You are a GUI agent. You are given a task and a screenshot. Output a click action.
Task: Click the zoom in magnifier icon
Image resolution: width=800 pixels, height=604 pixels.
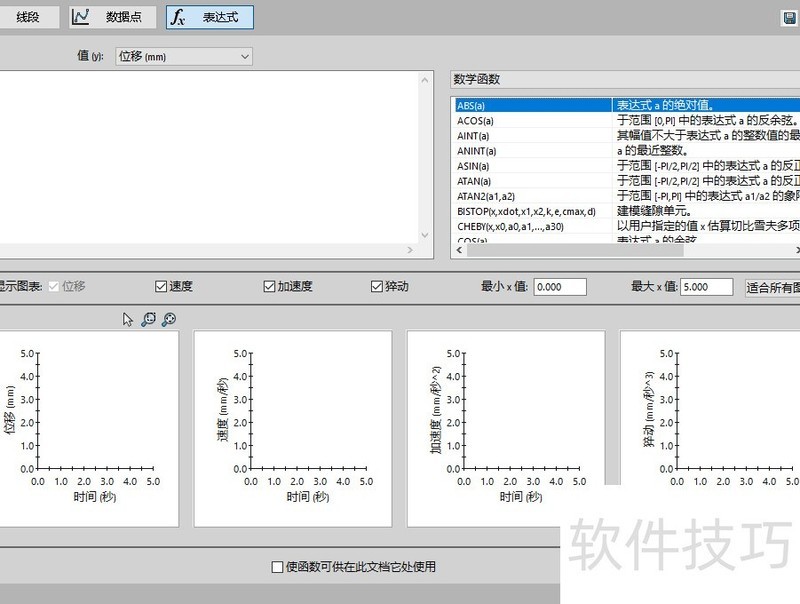click(148, 319)
